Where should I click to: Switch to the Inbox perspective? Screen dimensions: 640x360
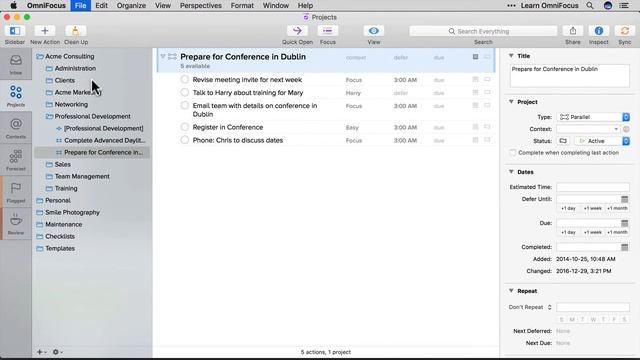pos(16,64)
